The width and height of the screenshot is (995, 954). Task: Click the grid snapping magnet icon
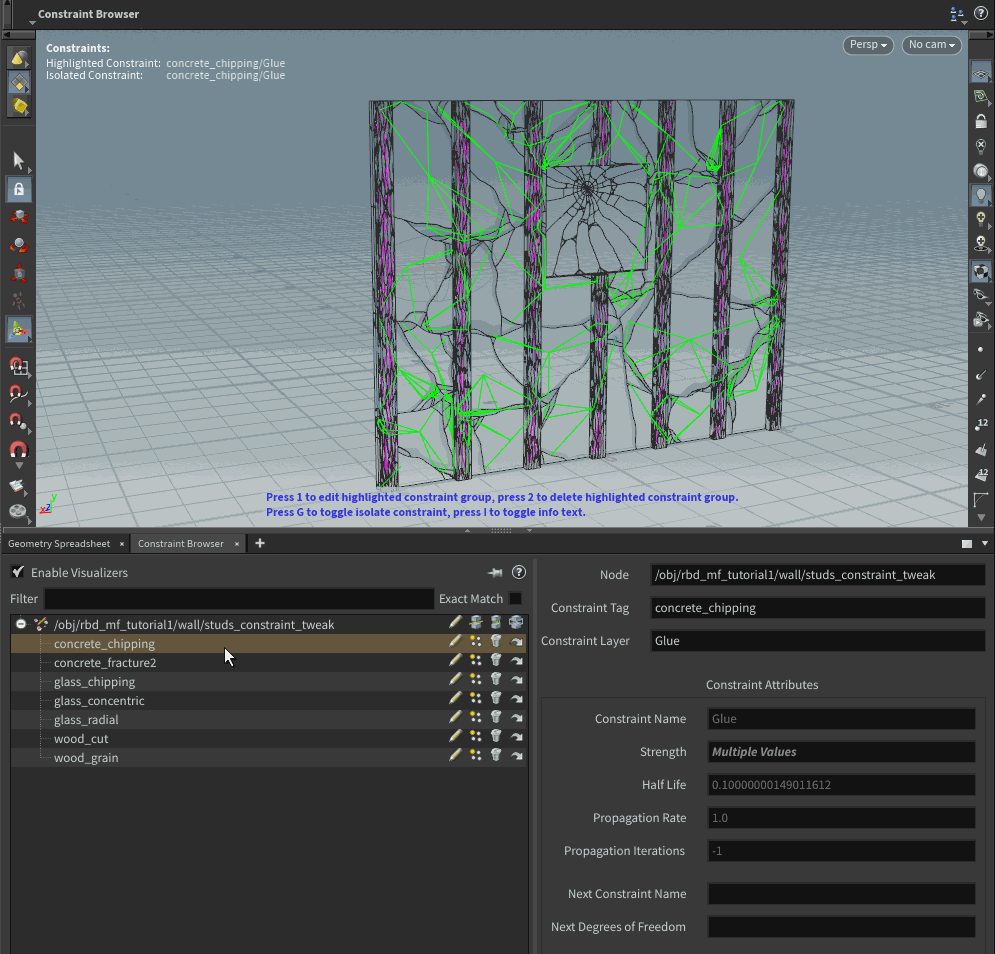pos(18,367)
